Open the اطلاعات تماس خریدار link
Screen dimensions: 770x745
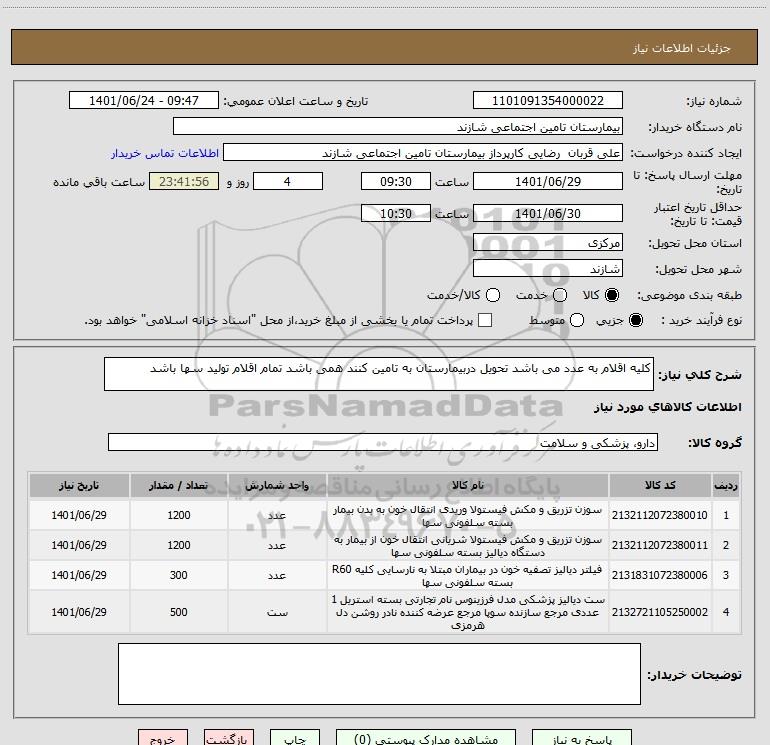coord(165,153)
